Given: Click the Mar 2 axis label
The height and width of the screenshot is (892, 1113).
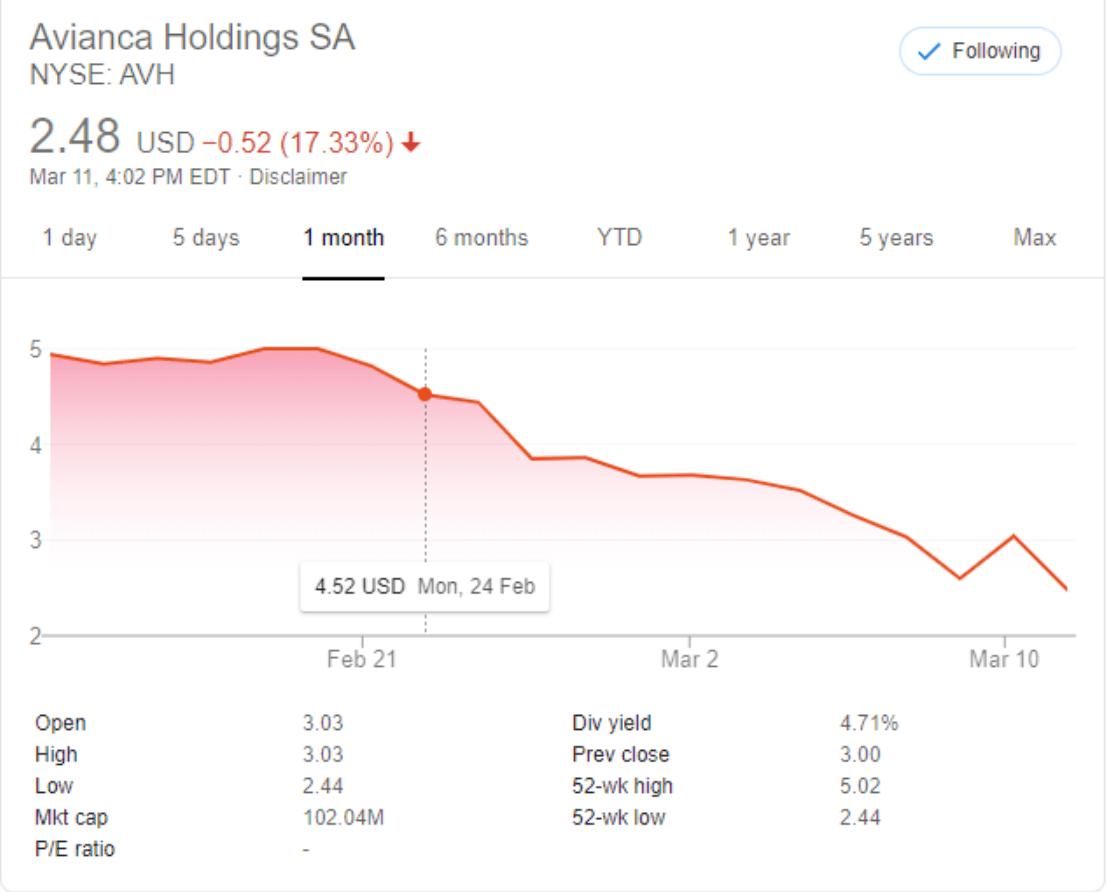Looking at the screenshot, I should (x=689, y=661).
